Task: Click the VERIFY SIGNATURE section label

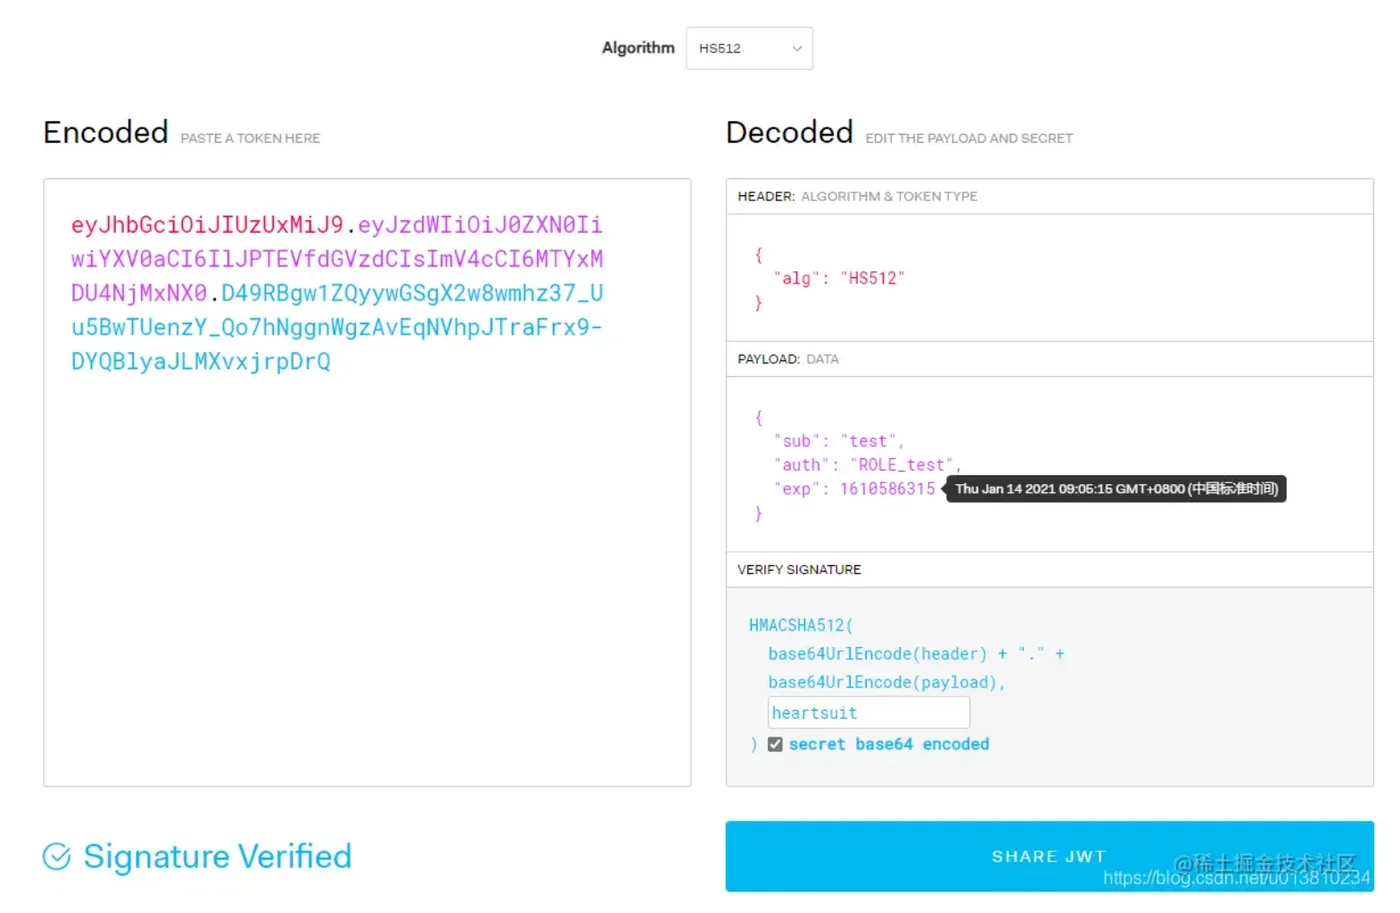Action: (799, 569)
